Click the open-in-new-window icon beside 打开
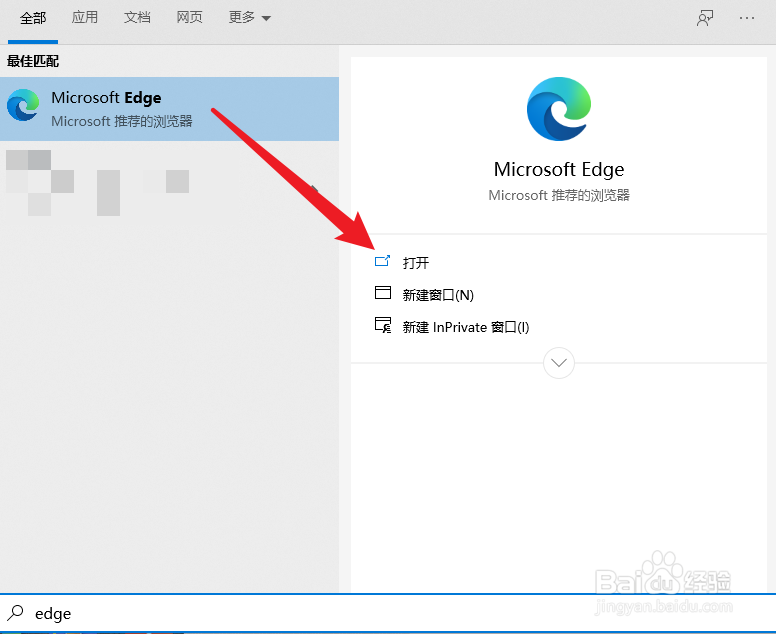 (383, 261)
